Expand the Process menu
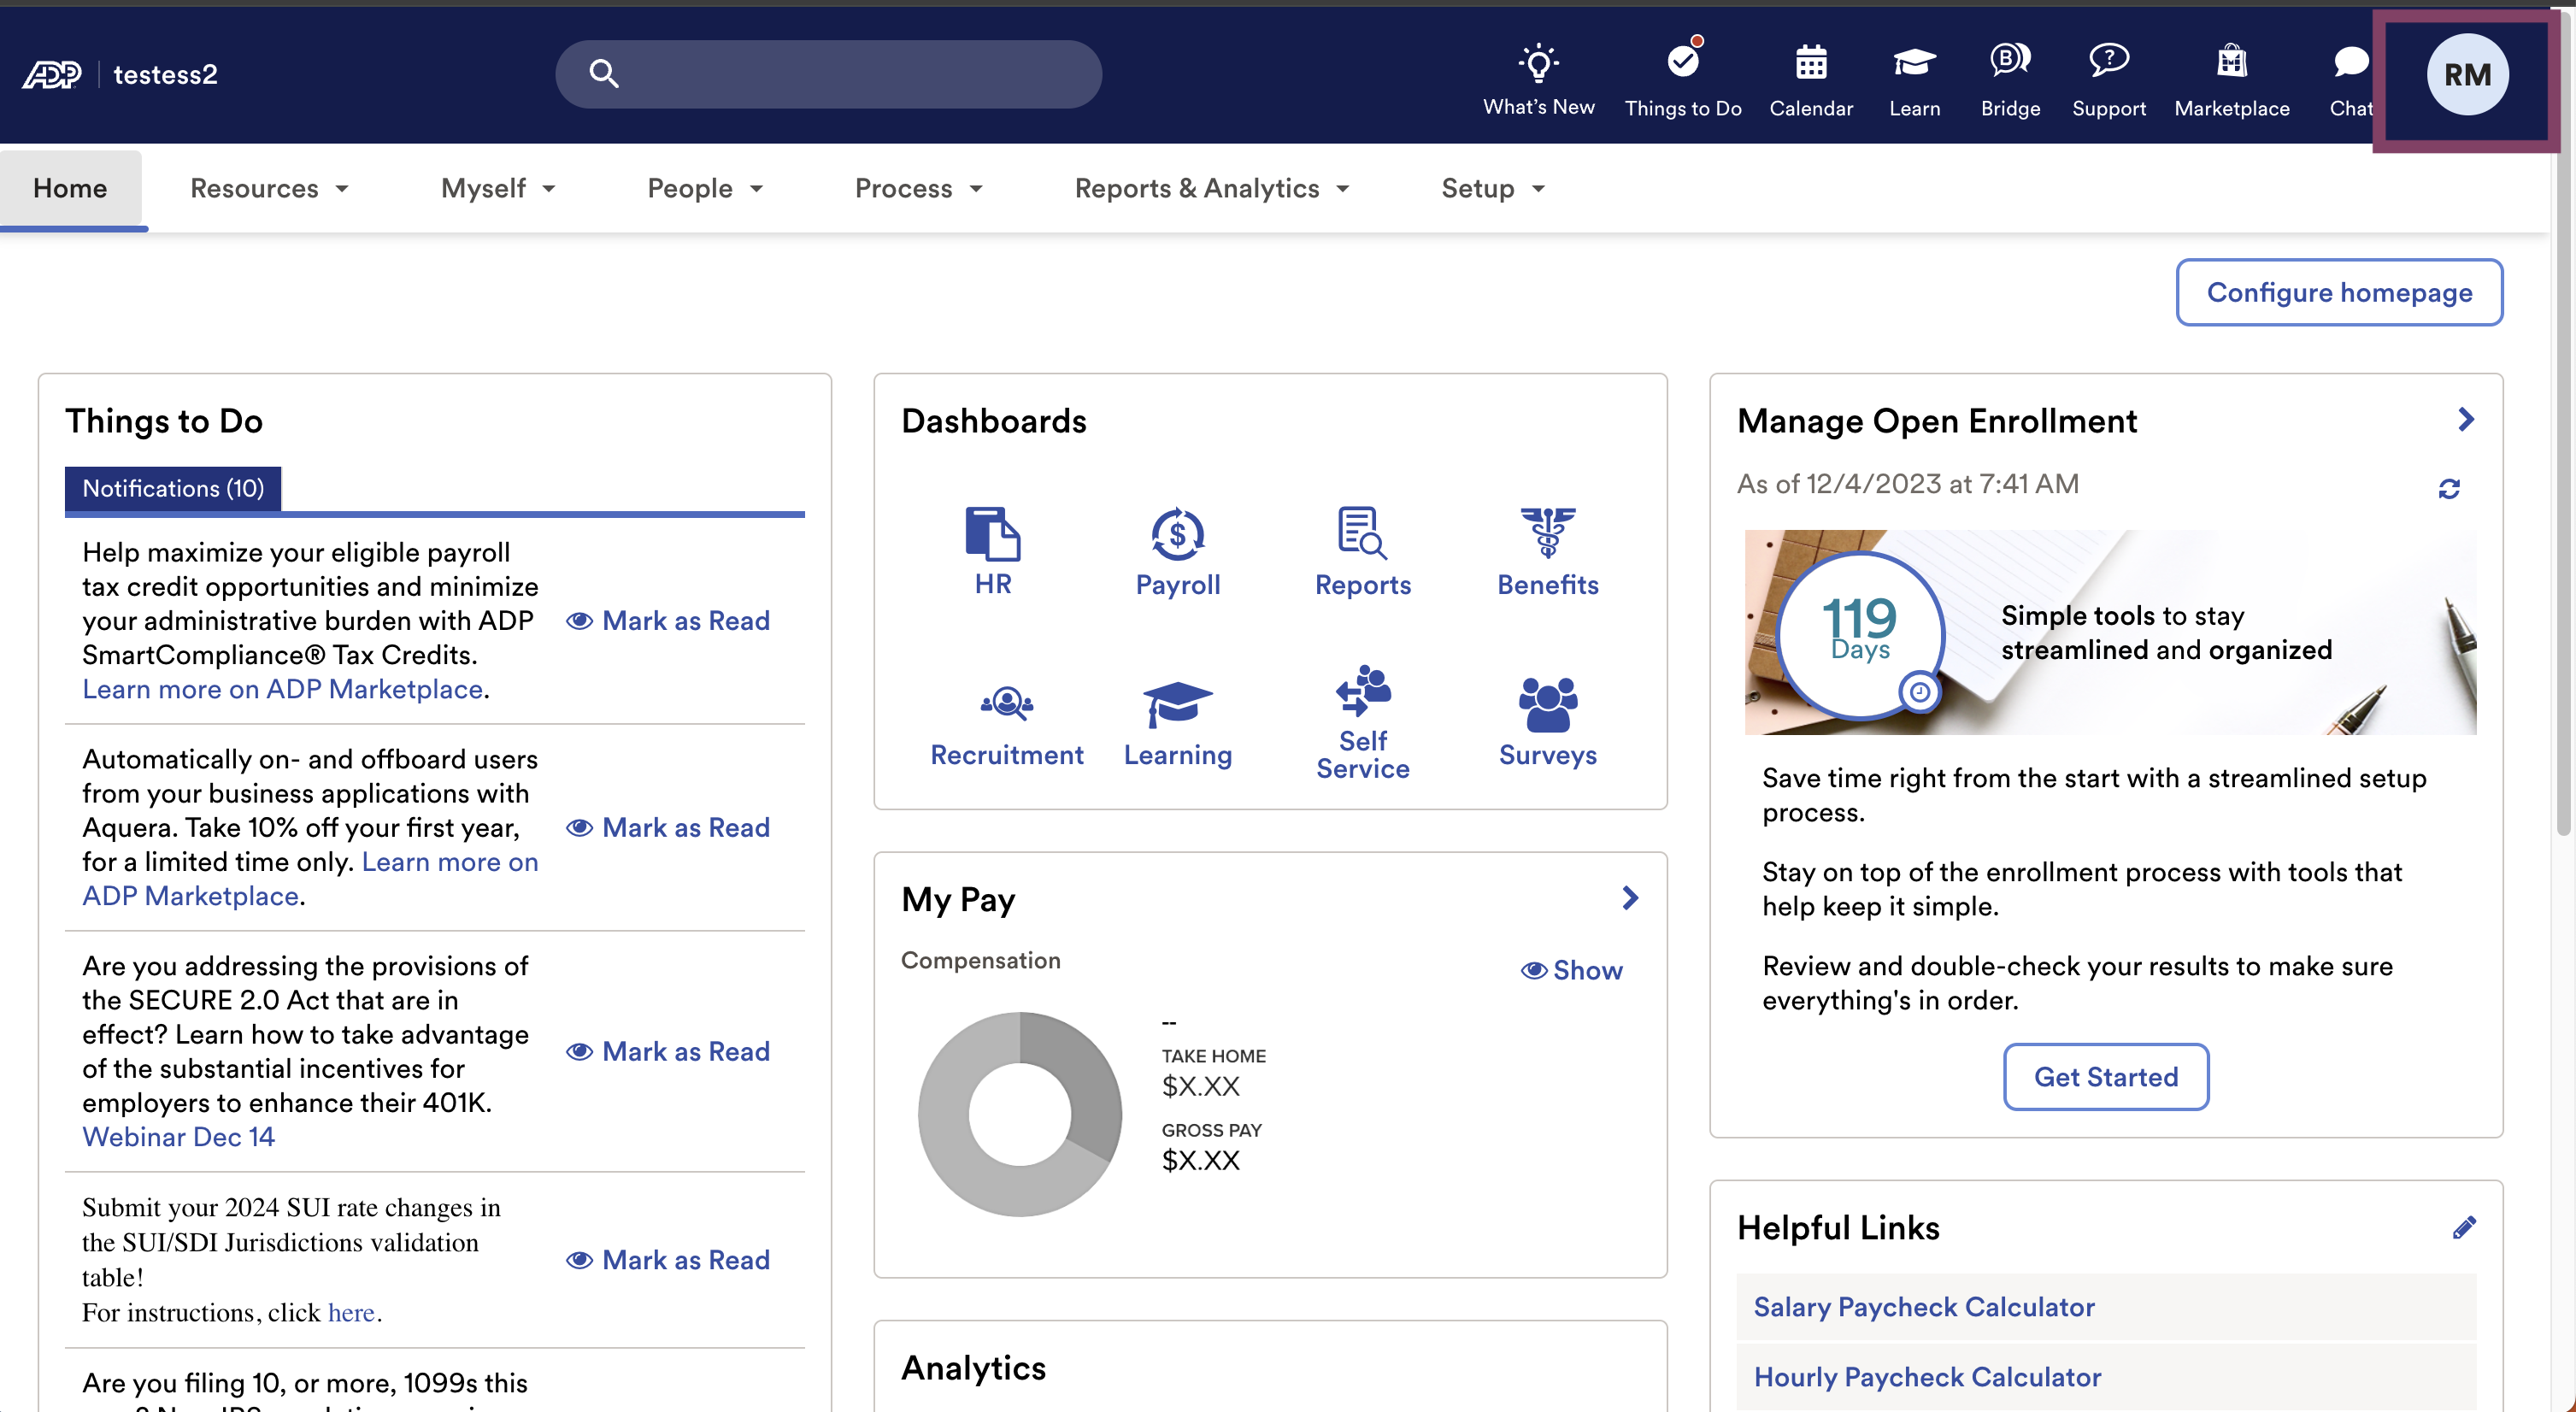The width and height of the screenshot is (2576, 1412). click(x=918, y=188)
